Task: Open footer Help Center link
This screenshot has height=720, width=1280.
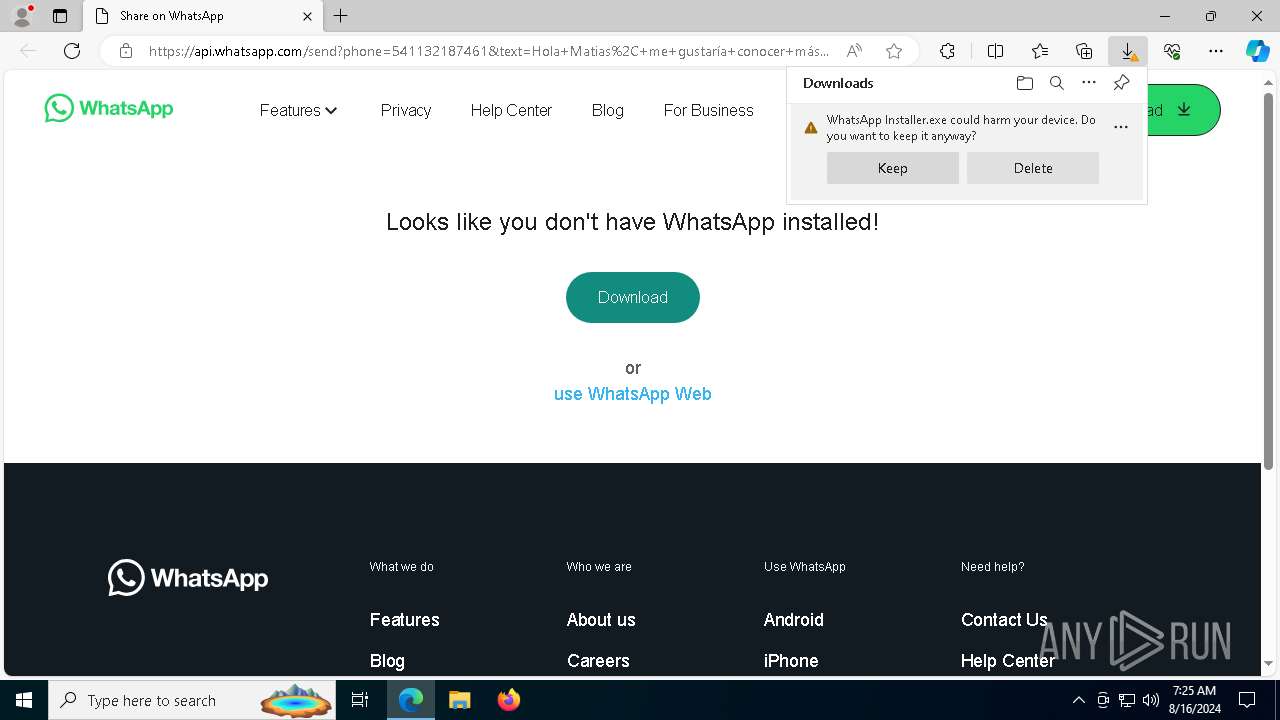Action: tap(1008, 661)
